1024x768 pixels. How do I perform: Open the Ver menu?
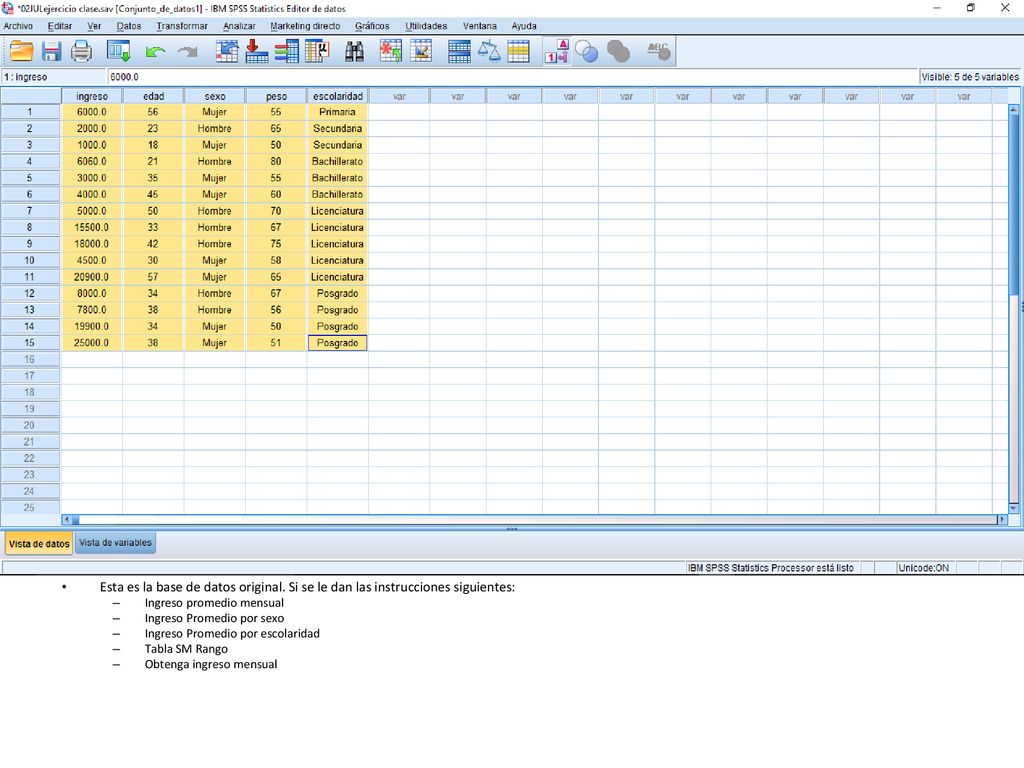tap(94, 26)
